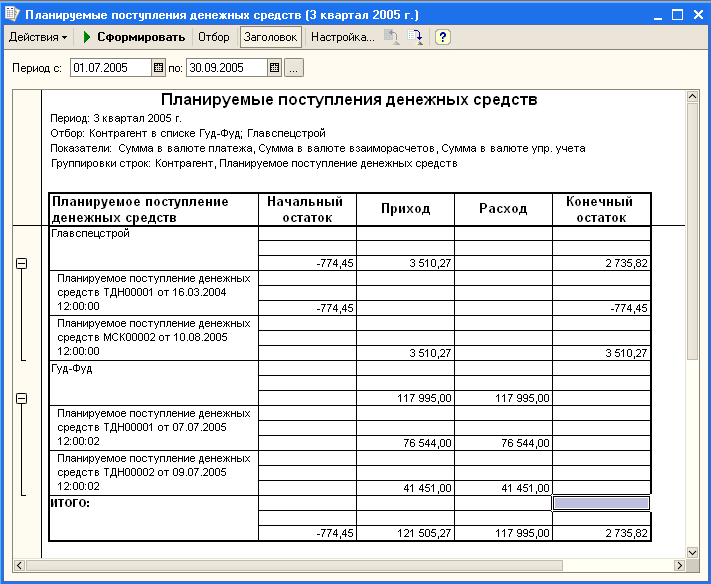Click the Группировки строк description line
Screen dimensions: 711x584
click(254, 163)
